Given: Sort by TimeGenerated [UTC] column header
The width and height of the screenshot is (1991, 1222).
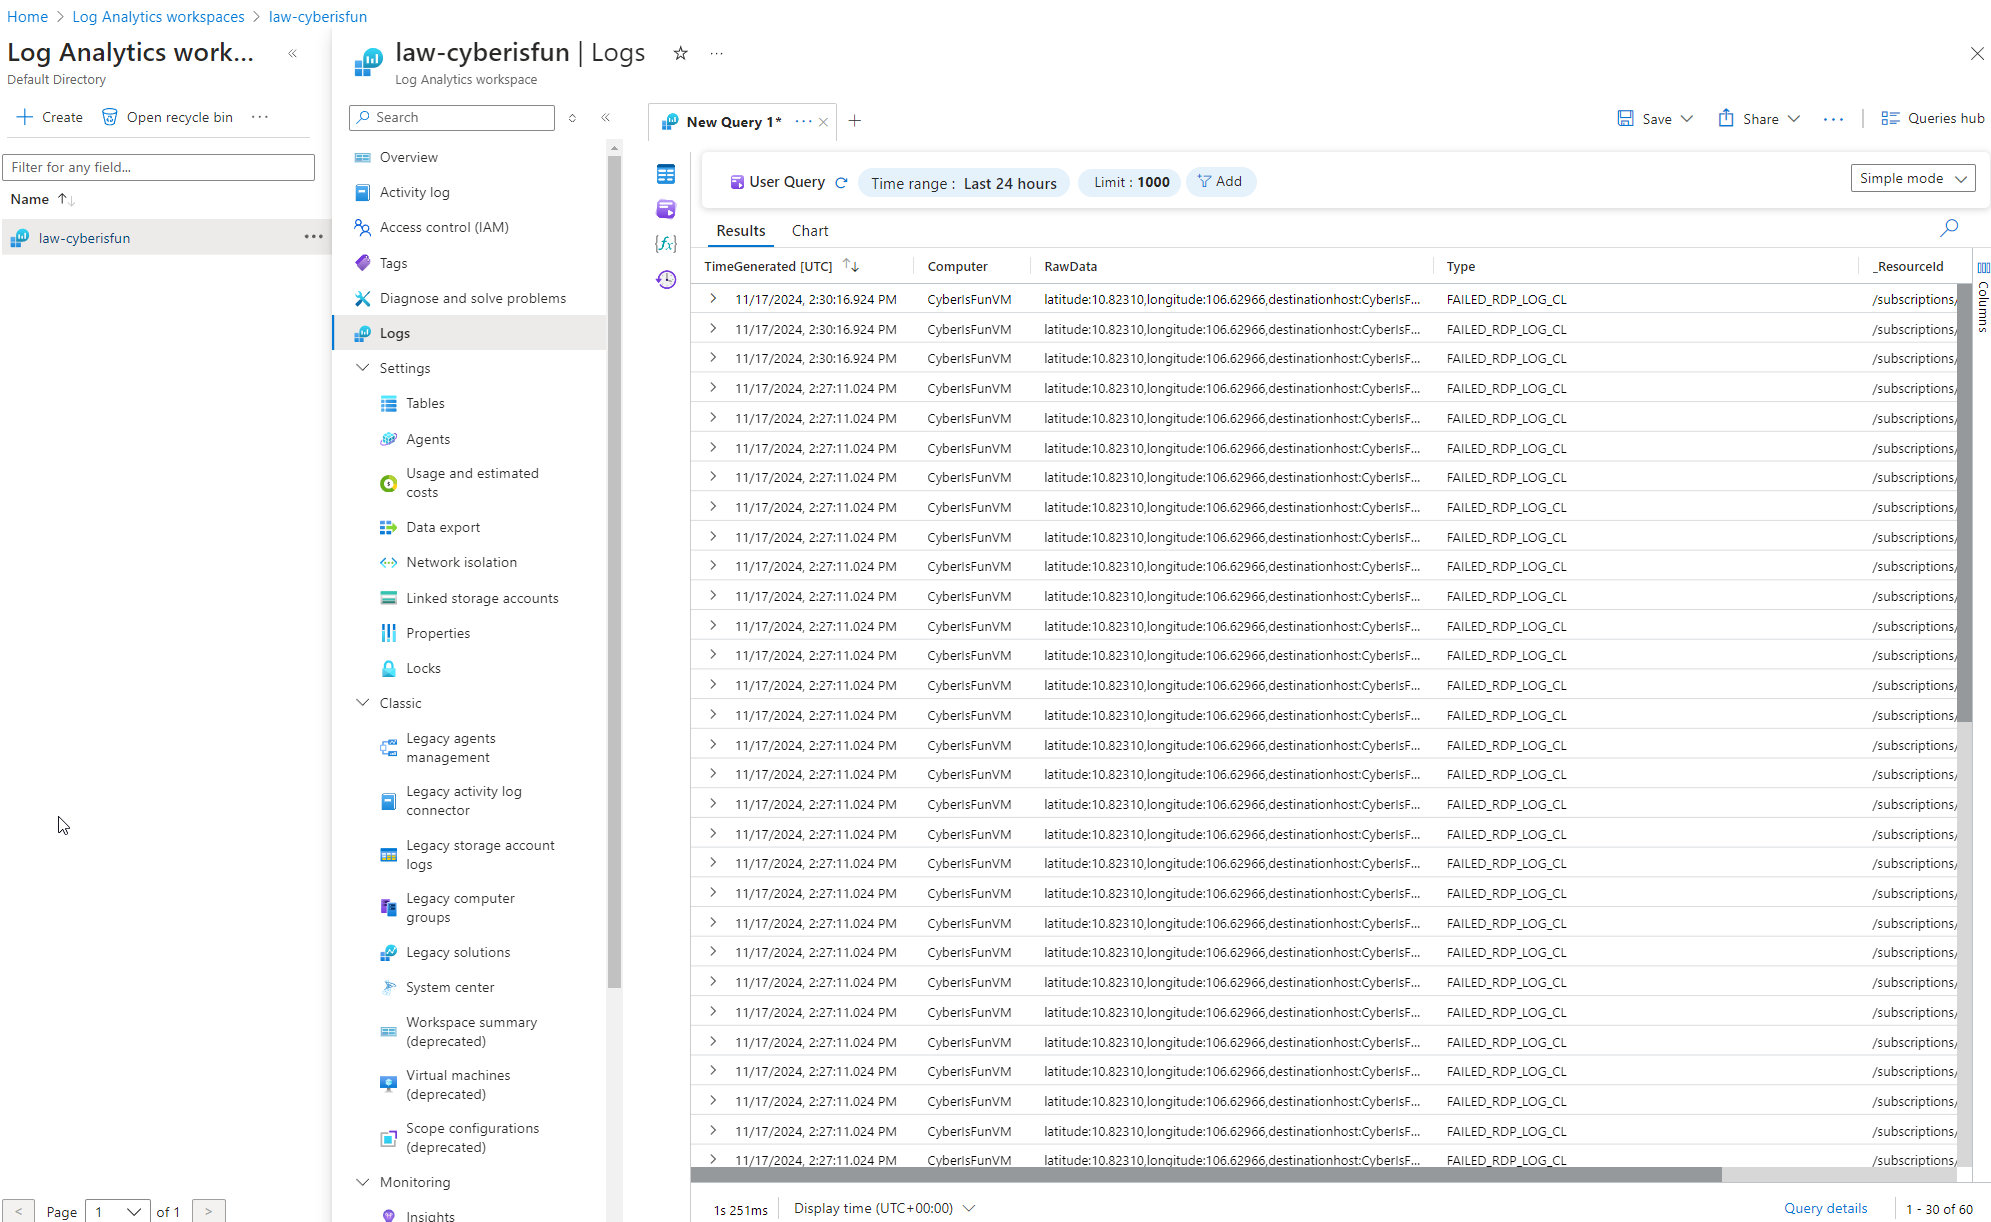Looking at the screenshot, I should [x=768, y=266].
